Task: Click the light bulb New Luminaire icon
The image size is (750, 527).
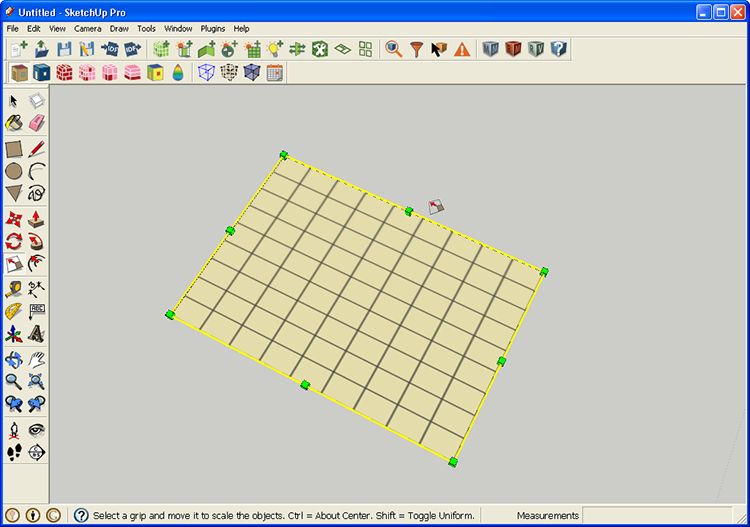Action: [x=275, y=49]
